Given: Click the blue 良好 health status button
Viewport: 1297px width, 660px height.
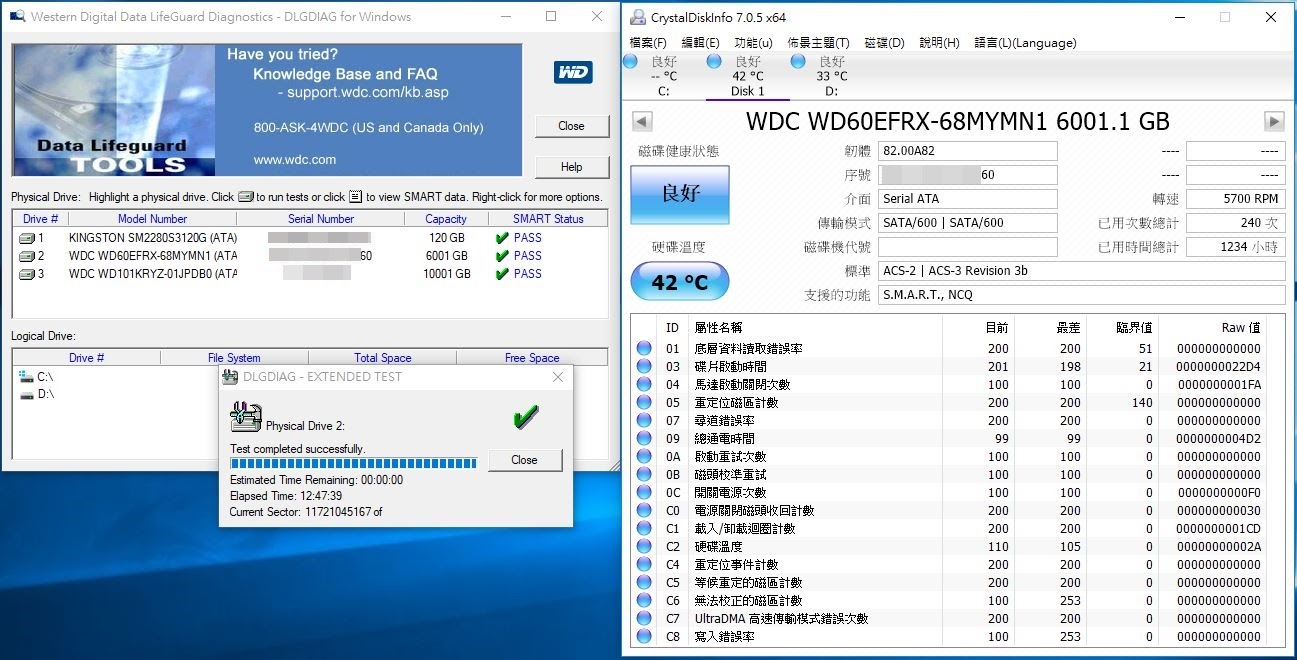Looking at the screenshot, I should pyautogui.click(x=680, y=194).
